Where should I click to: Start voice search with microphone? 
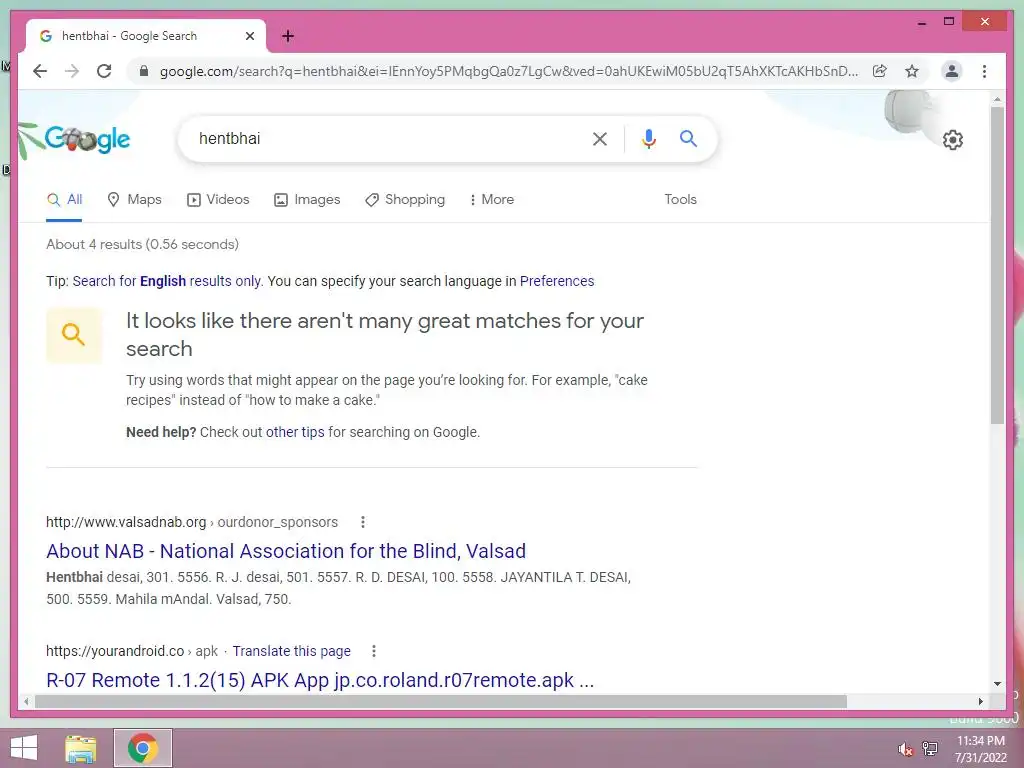point(648,138)
